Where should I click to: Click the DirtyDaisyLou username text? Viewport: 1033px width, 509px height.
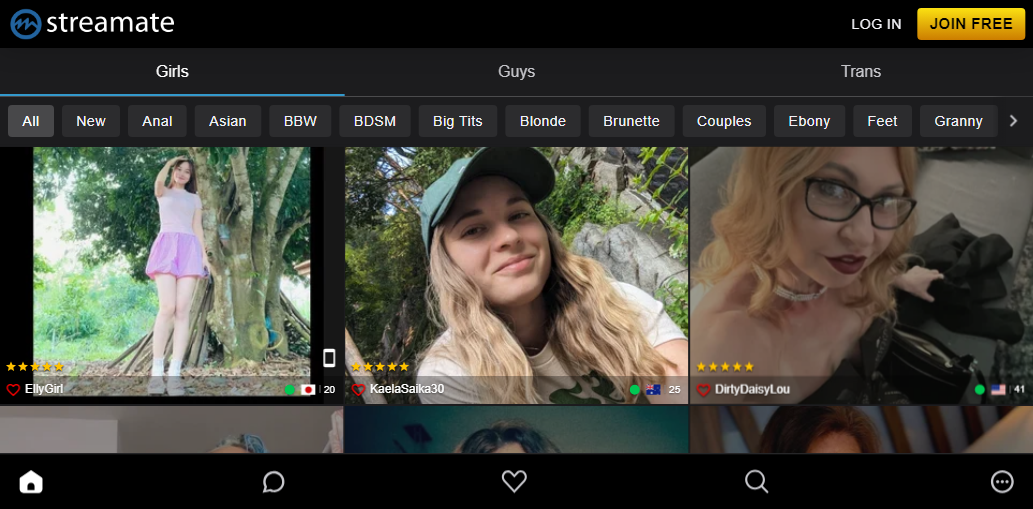pyautogui.click(x=752, y=389)
